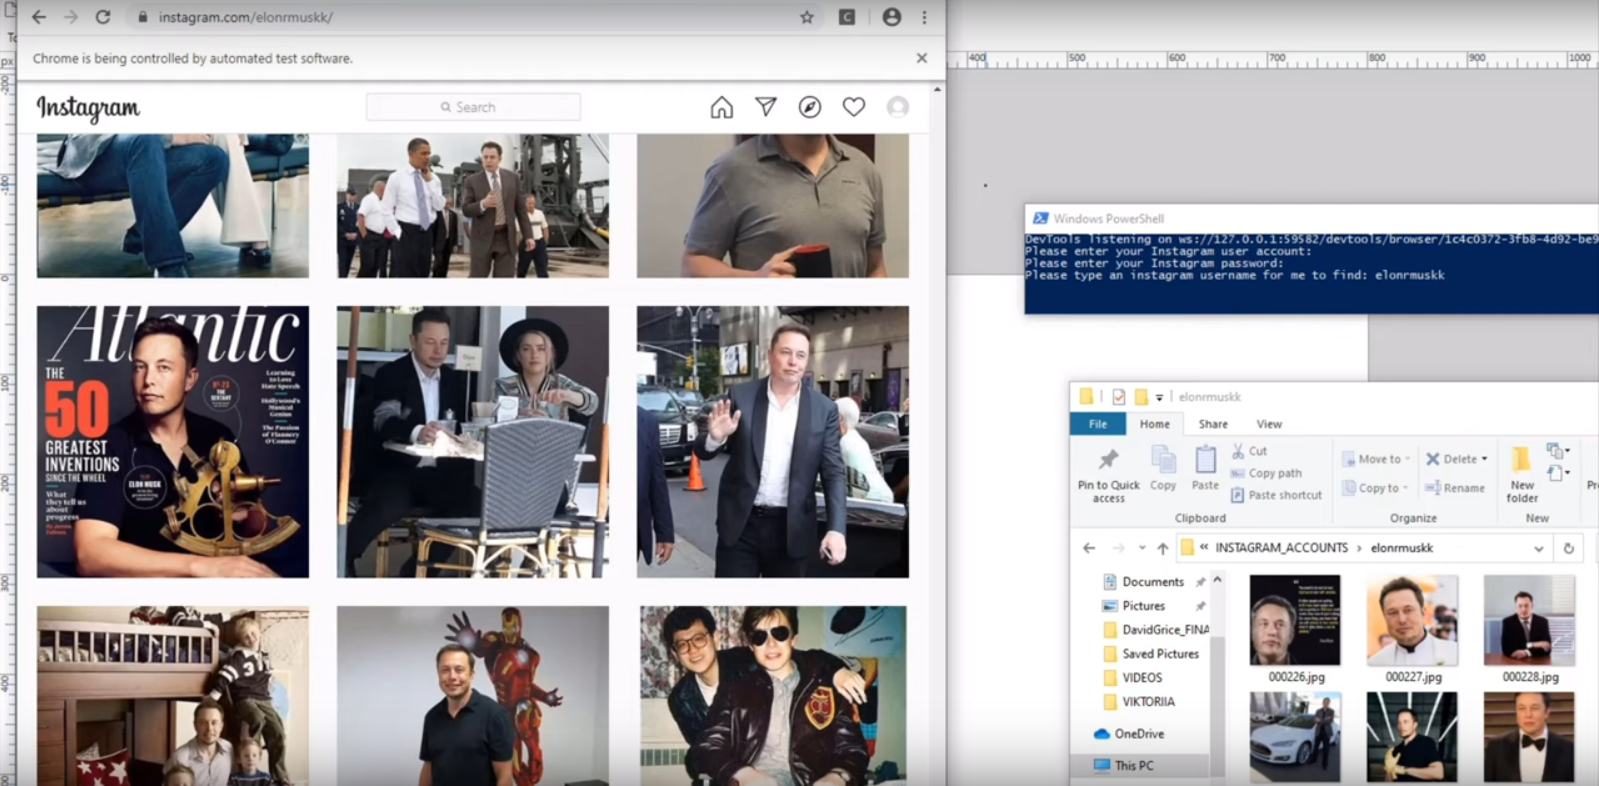The height and width of the screenshot is (786, 1599).
Task: Reload the Instagram page
Action: pos(103,17)
